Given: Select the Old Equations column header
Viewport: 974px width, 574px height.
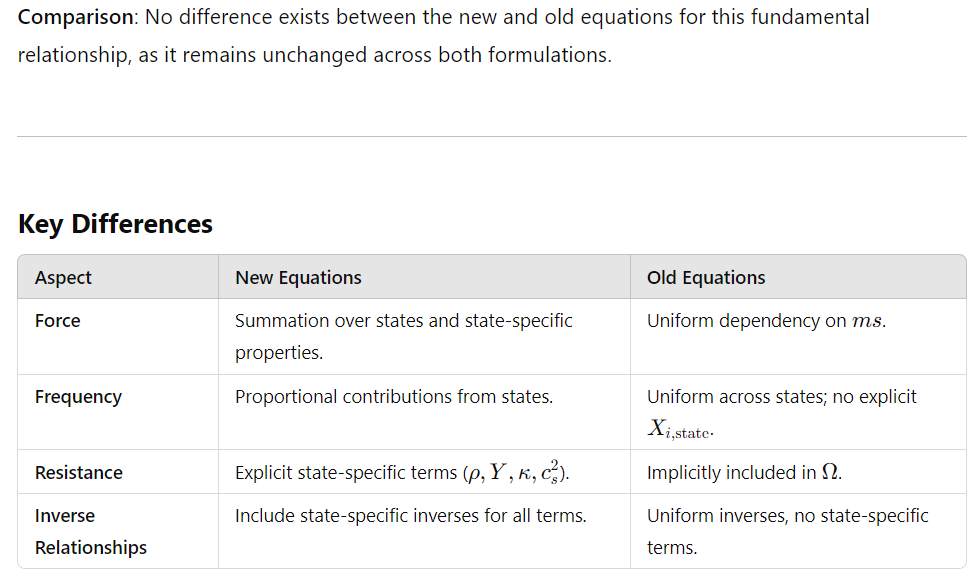Looking at the screenshot, I should (706, 278).
